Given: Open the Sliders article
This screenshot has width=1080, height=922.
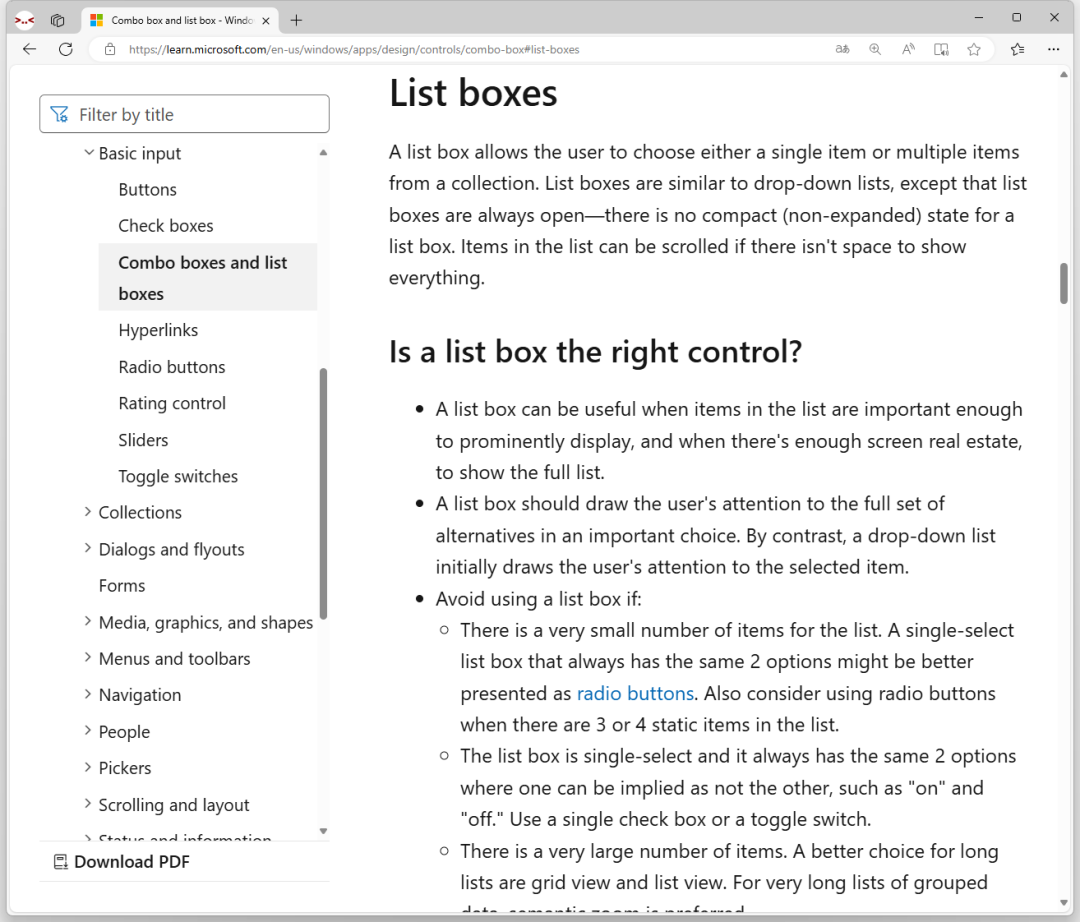Looking at the screenshot, I should [x=143, y=440].
